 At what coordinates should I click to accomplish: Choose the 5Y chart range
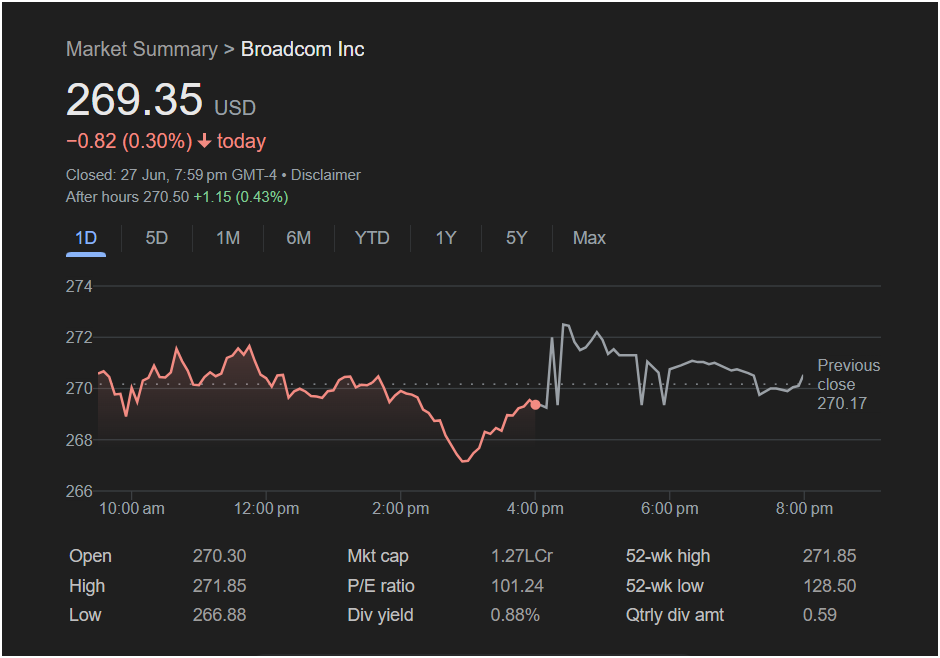tap(516, 238)
